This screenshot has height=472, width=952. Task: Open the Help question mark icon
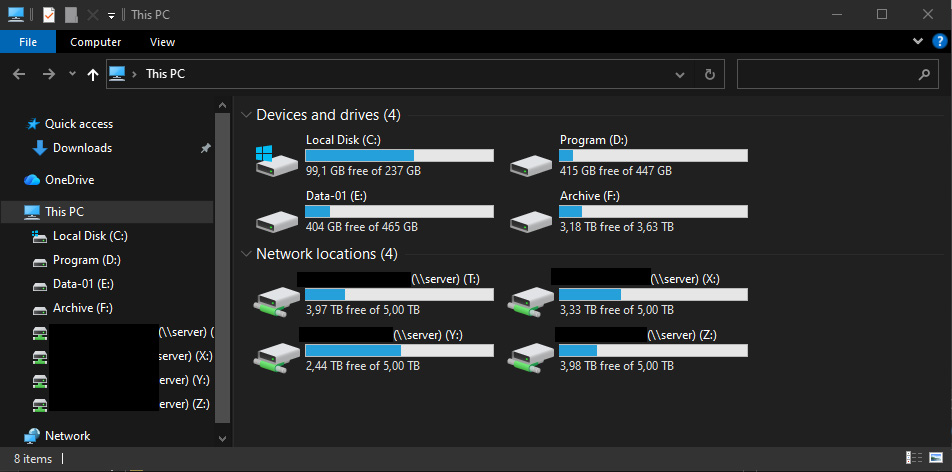coord(939,41)
